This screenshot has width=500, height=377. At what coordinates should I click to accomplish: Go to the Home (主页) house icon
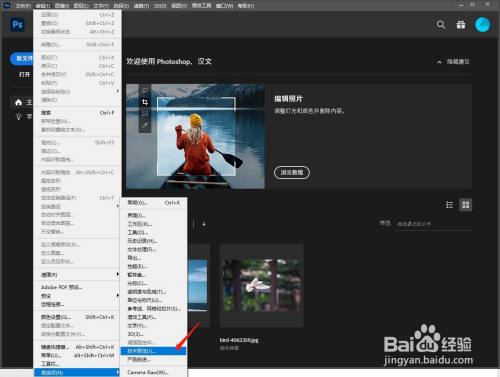click(x=19, y=102)
